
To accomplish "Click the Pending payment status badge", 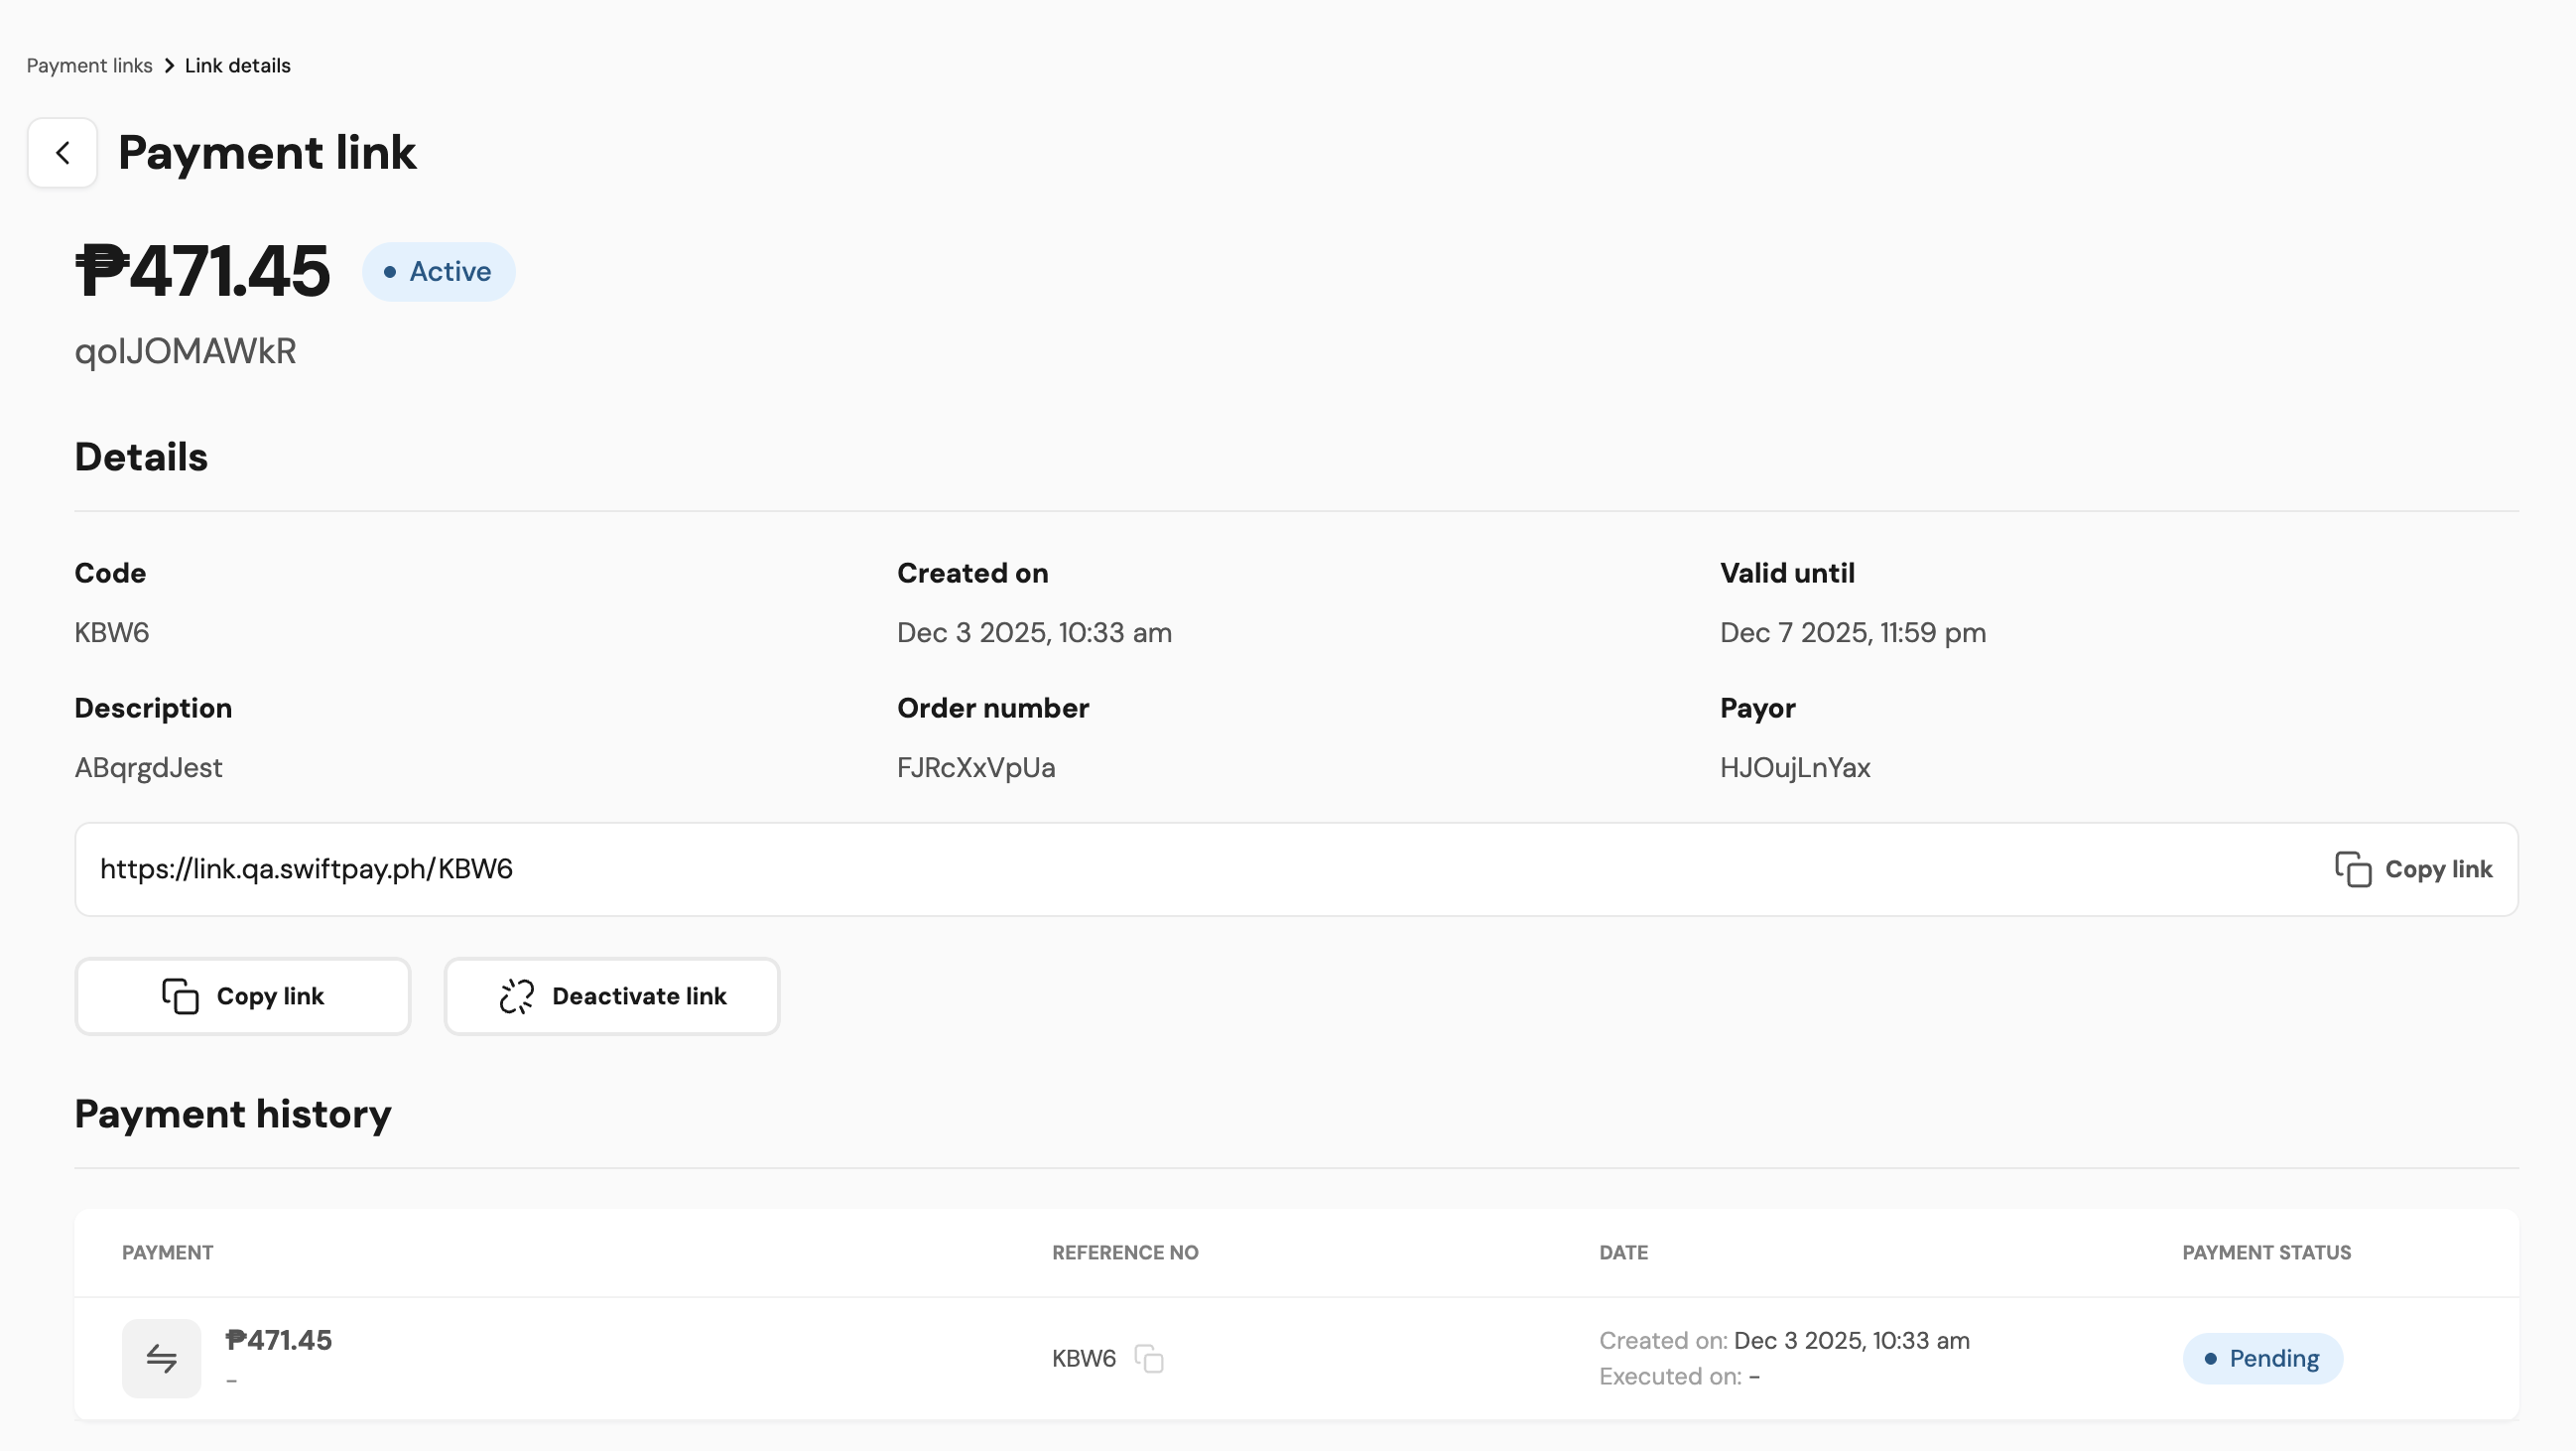I will (2261, 1358).
